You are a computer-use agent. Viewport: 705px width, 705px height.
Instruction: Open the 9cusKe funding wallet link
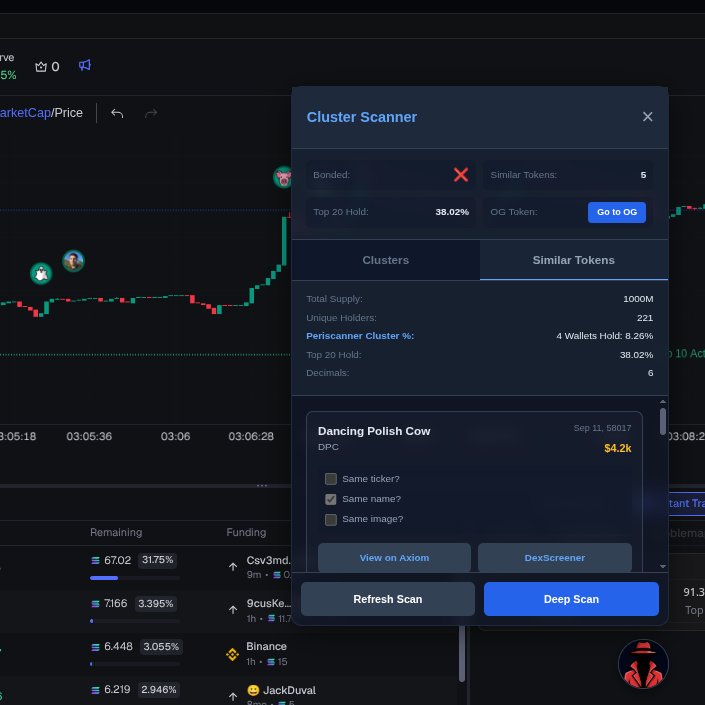(268, 603)
